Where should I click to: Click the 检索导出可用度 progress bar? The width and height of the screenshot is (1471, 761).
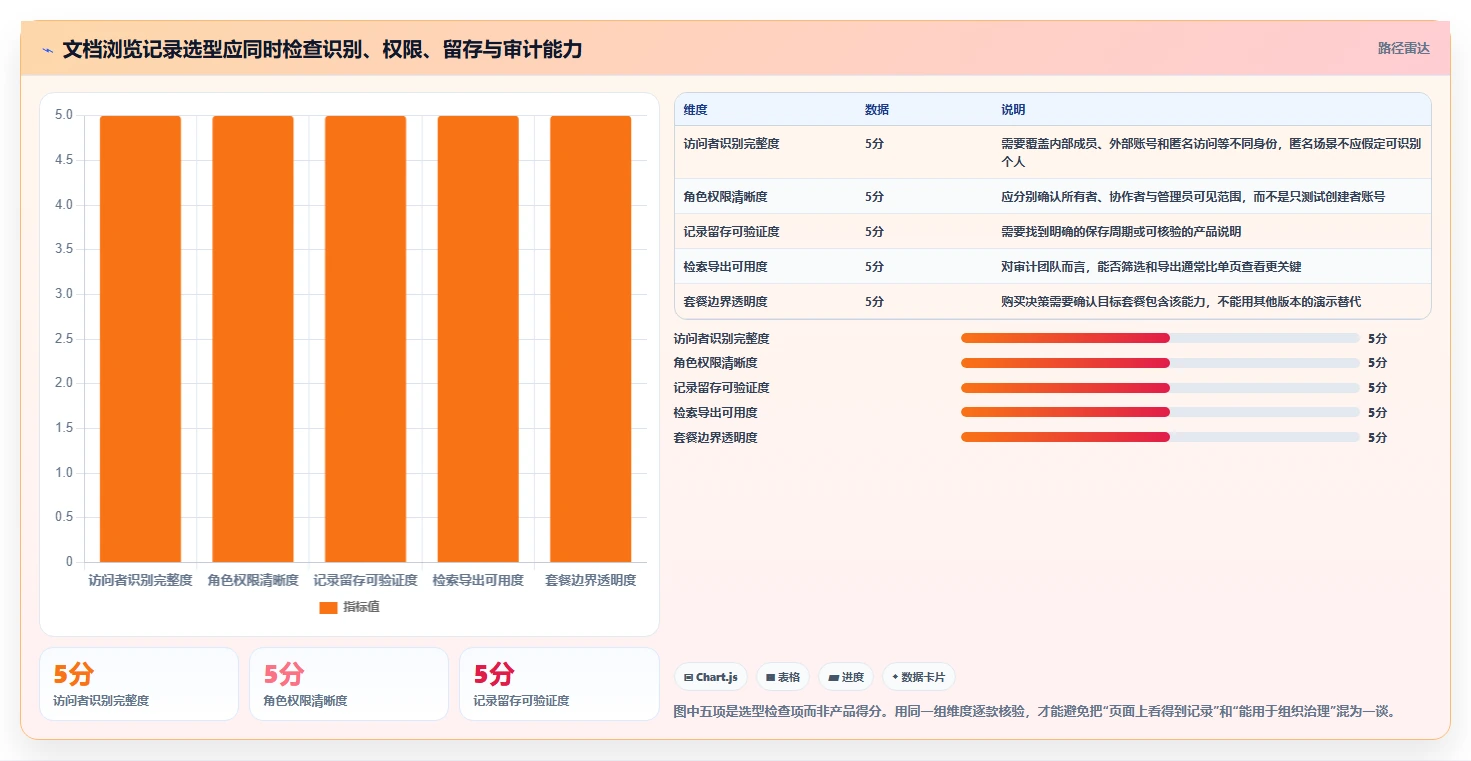pos(1160,412)
